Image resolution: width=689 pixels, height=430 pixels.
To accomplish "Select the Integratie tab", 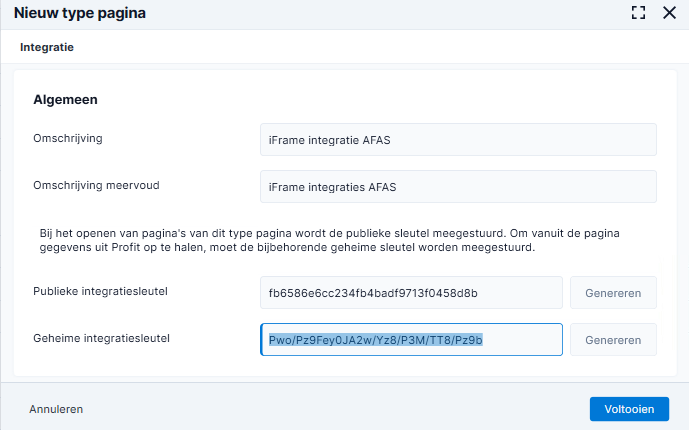I will [x=47, y=47].
